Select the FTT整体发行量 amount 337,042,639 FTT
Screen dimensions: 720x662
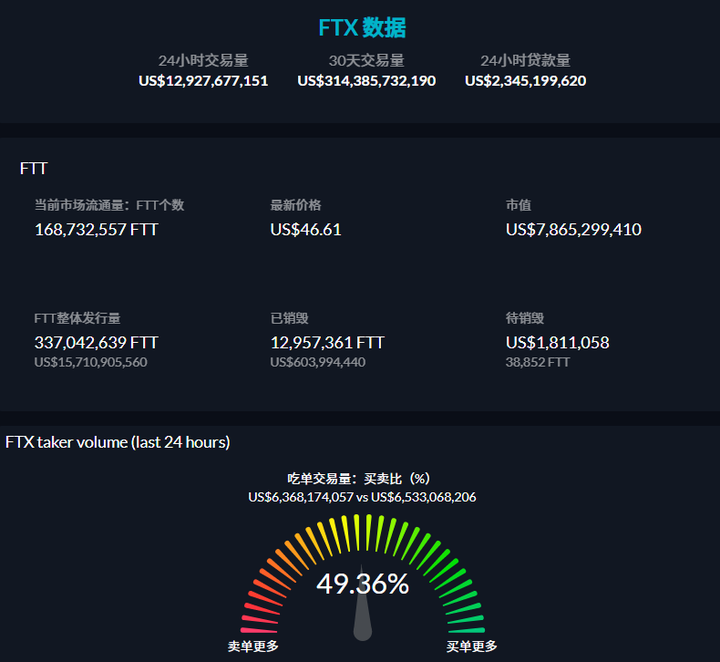point(96,342)
